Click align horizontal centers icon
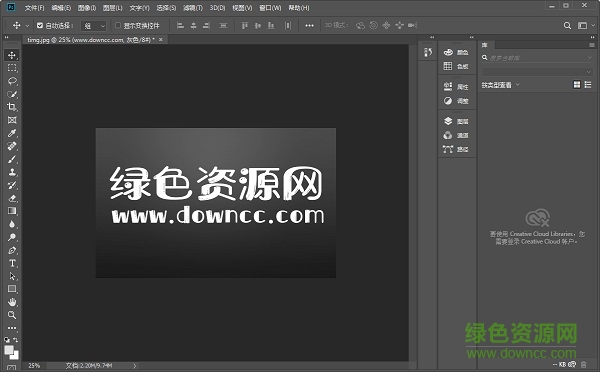The image size is (600, 372). point(194,26)
